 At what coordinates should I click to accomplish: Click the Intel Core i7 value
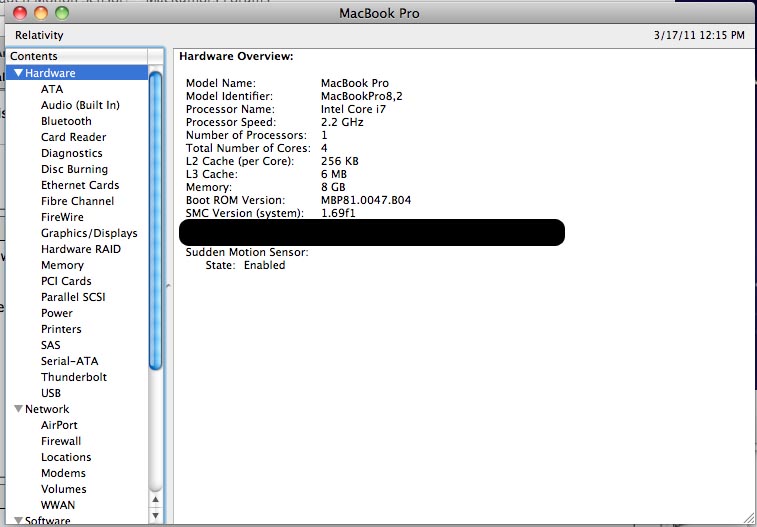(353, 109)
